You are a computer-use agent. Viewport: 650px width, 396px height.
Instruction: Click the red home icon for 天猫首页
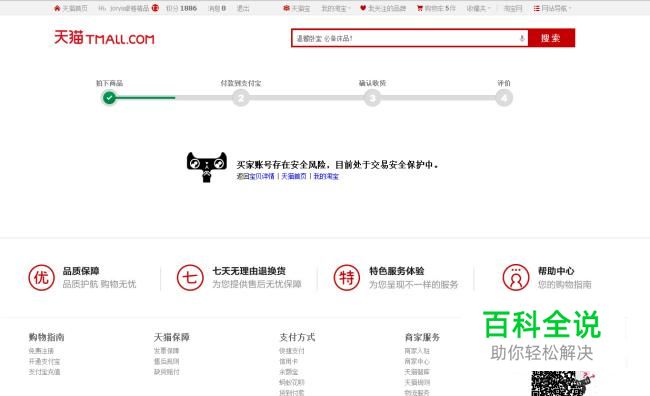57,8
